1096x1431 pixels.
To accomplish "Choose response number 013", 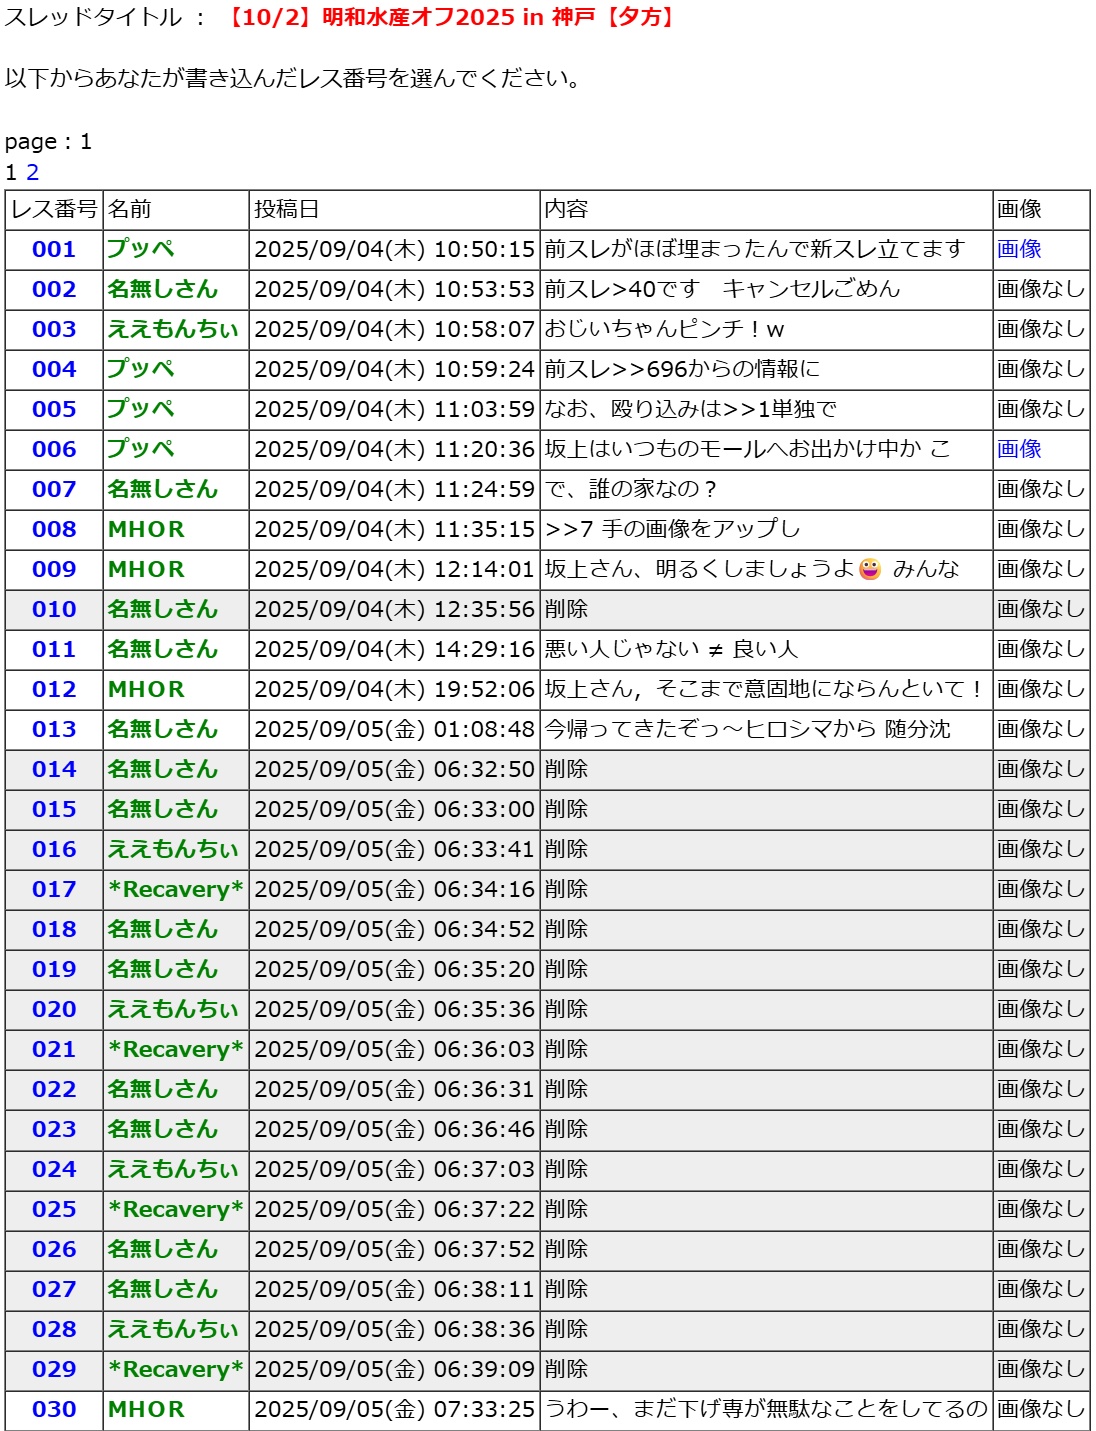I will (x=54, y=730).
